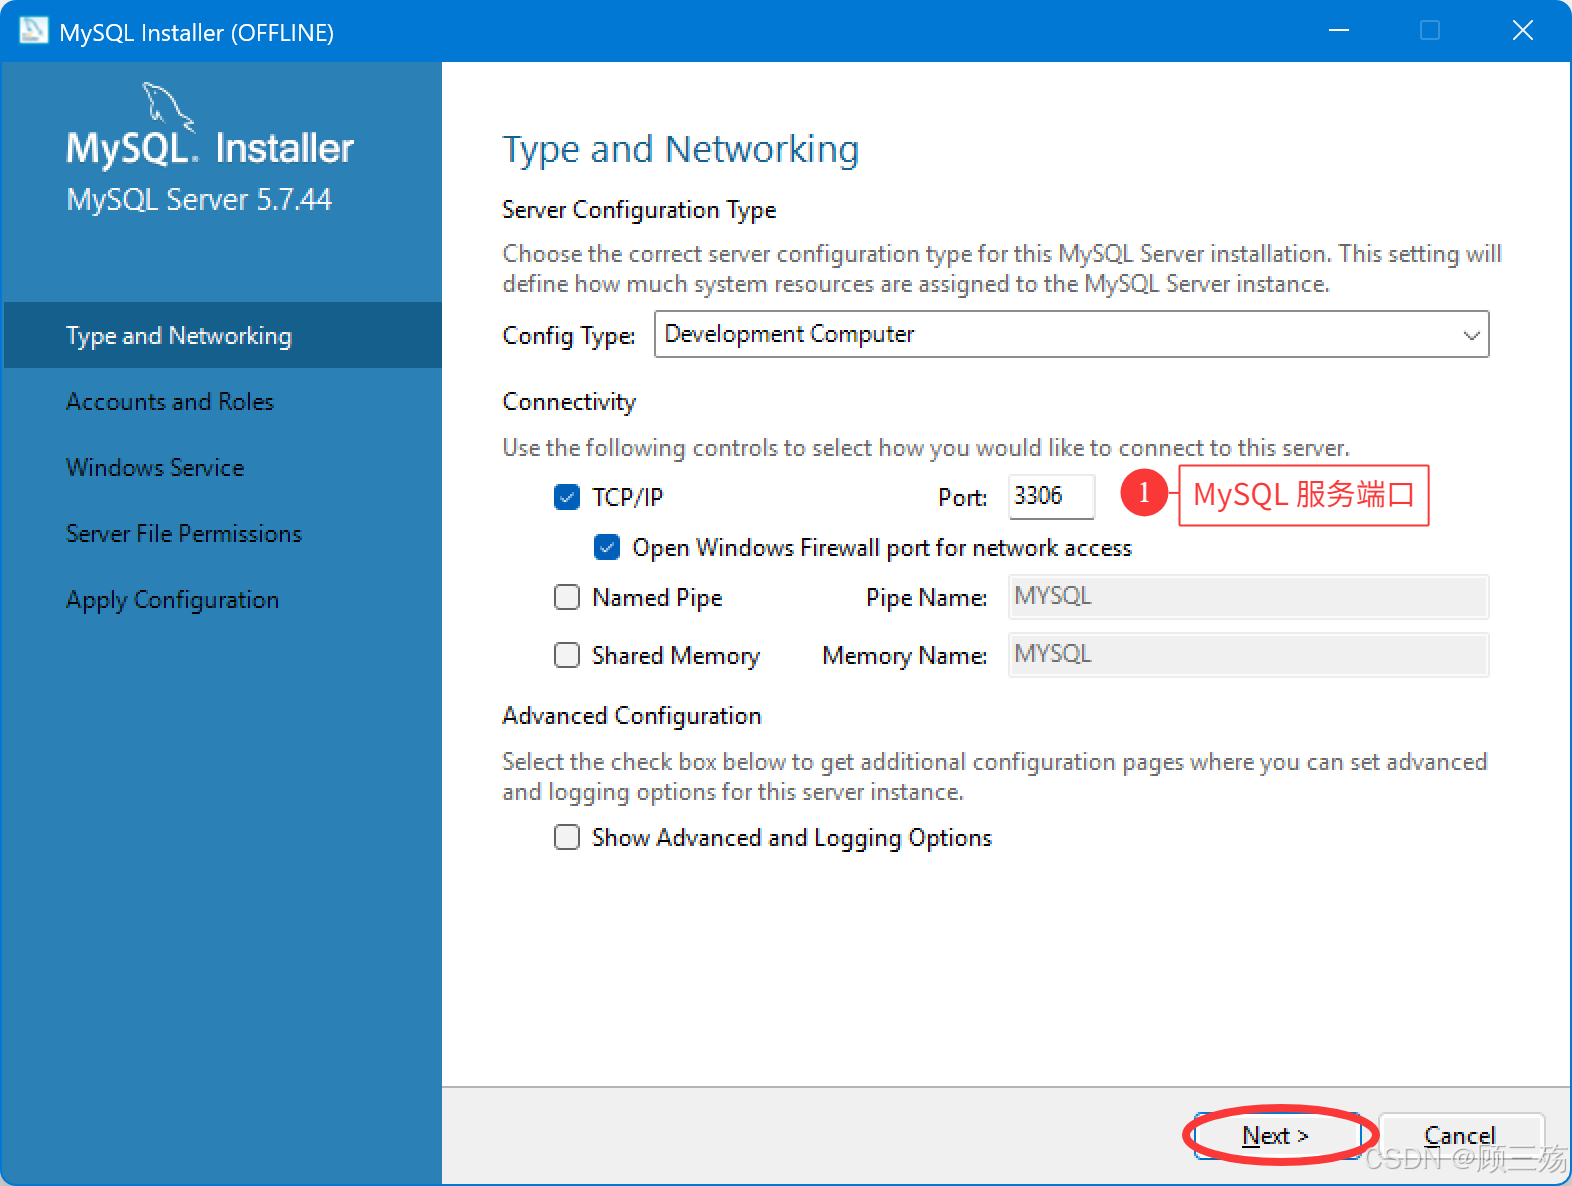The width and height of the screenshot is (1572, 1186).
Task: Click the Cancel button
Action: (1461, 1136)
